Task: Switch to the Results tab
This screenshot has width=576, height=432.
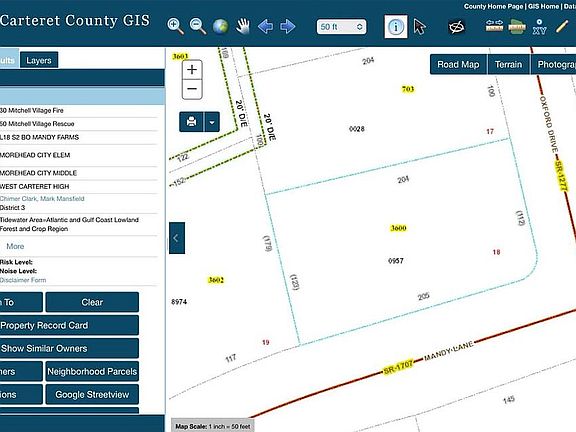Action: [8, 60]
